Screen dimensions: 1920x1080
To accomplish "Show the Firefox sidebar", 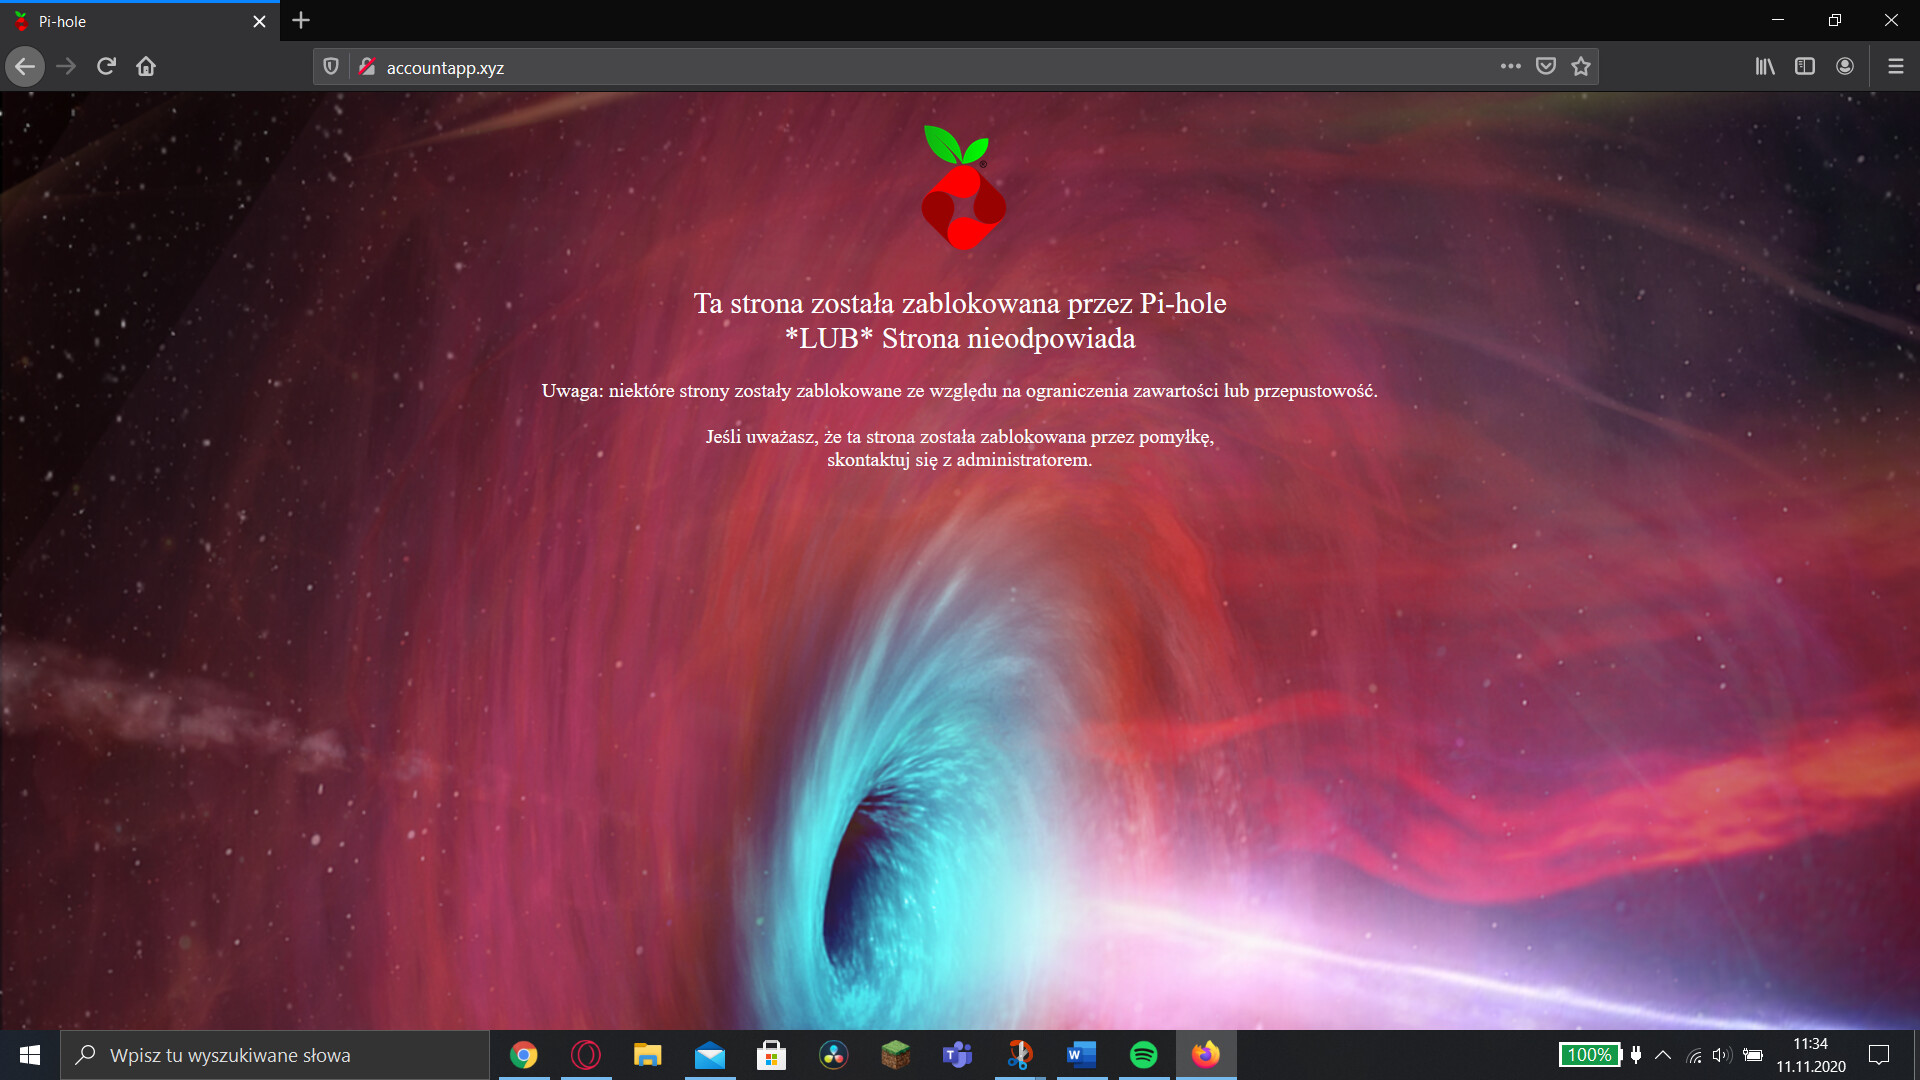I will coord(1805,66).
